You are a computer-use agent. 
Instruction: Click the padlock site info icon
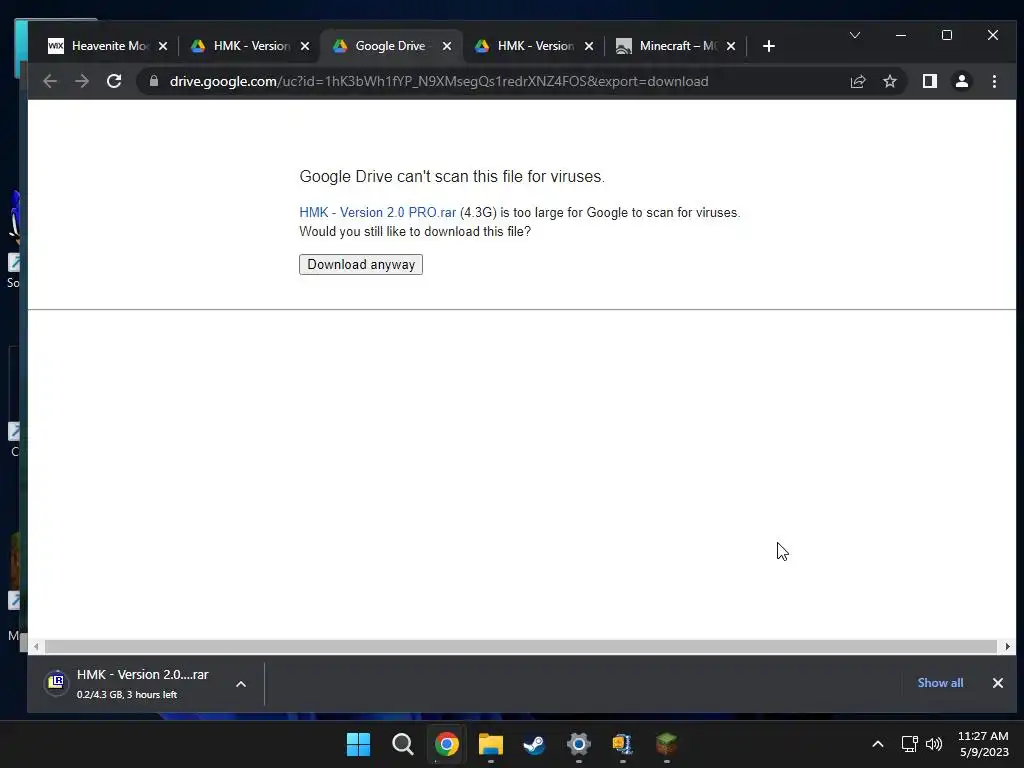154,81
